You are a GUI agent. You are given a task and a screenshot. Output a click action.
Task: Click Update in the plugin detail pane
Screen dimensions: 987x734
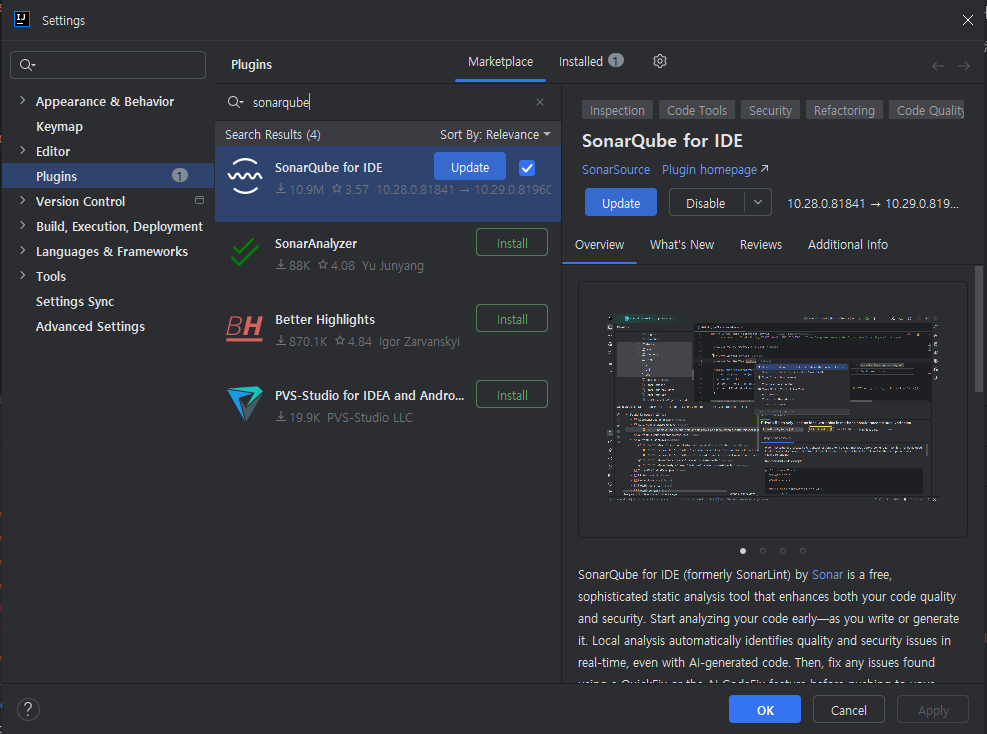621,203
